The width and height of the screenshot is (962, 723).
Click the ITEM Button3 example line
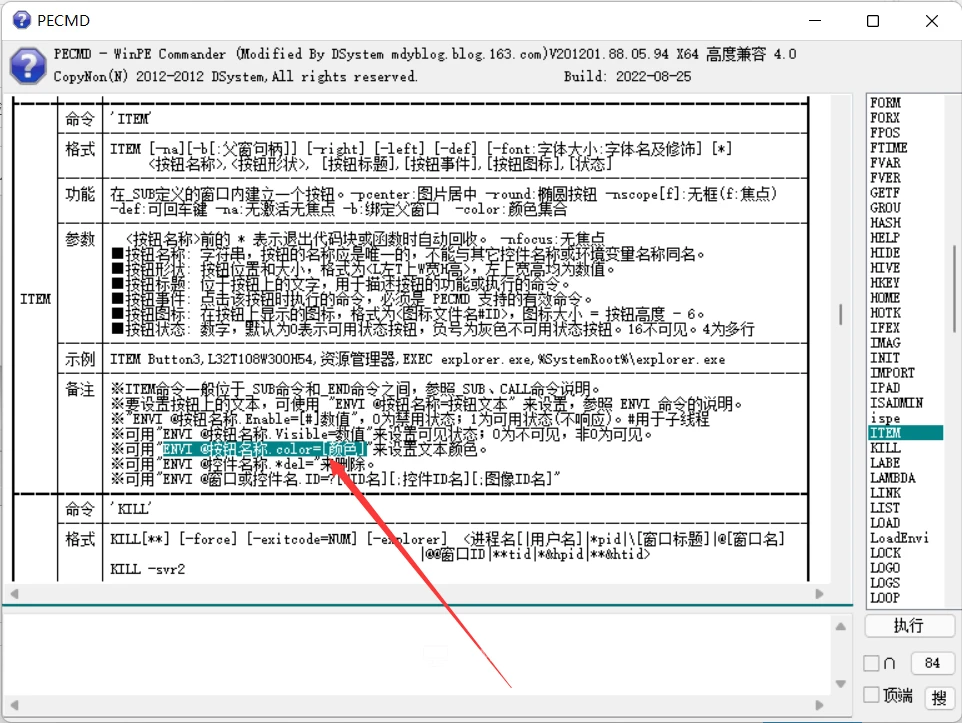(417, 359)
